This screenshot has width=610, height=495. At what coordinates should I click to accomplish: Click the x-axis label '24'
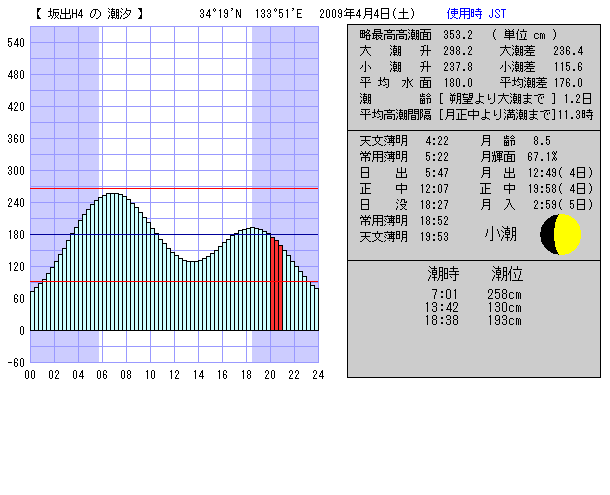coord(318,375)
